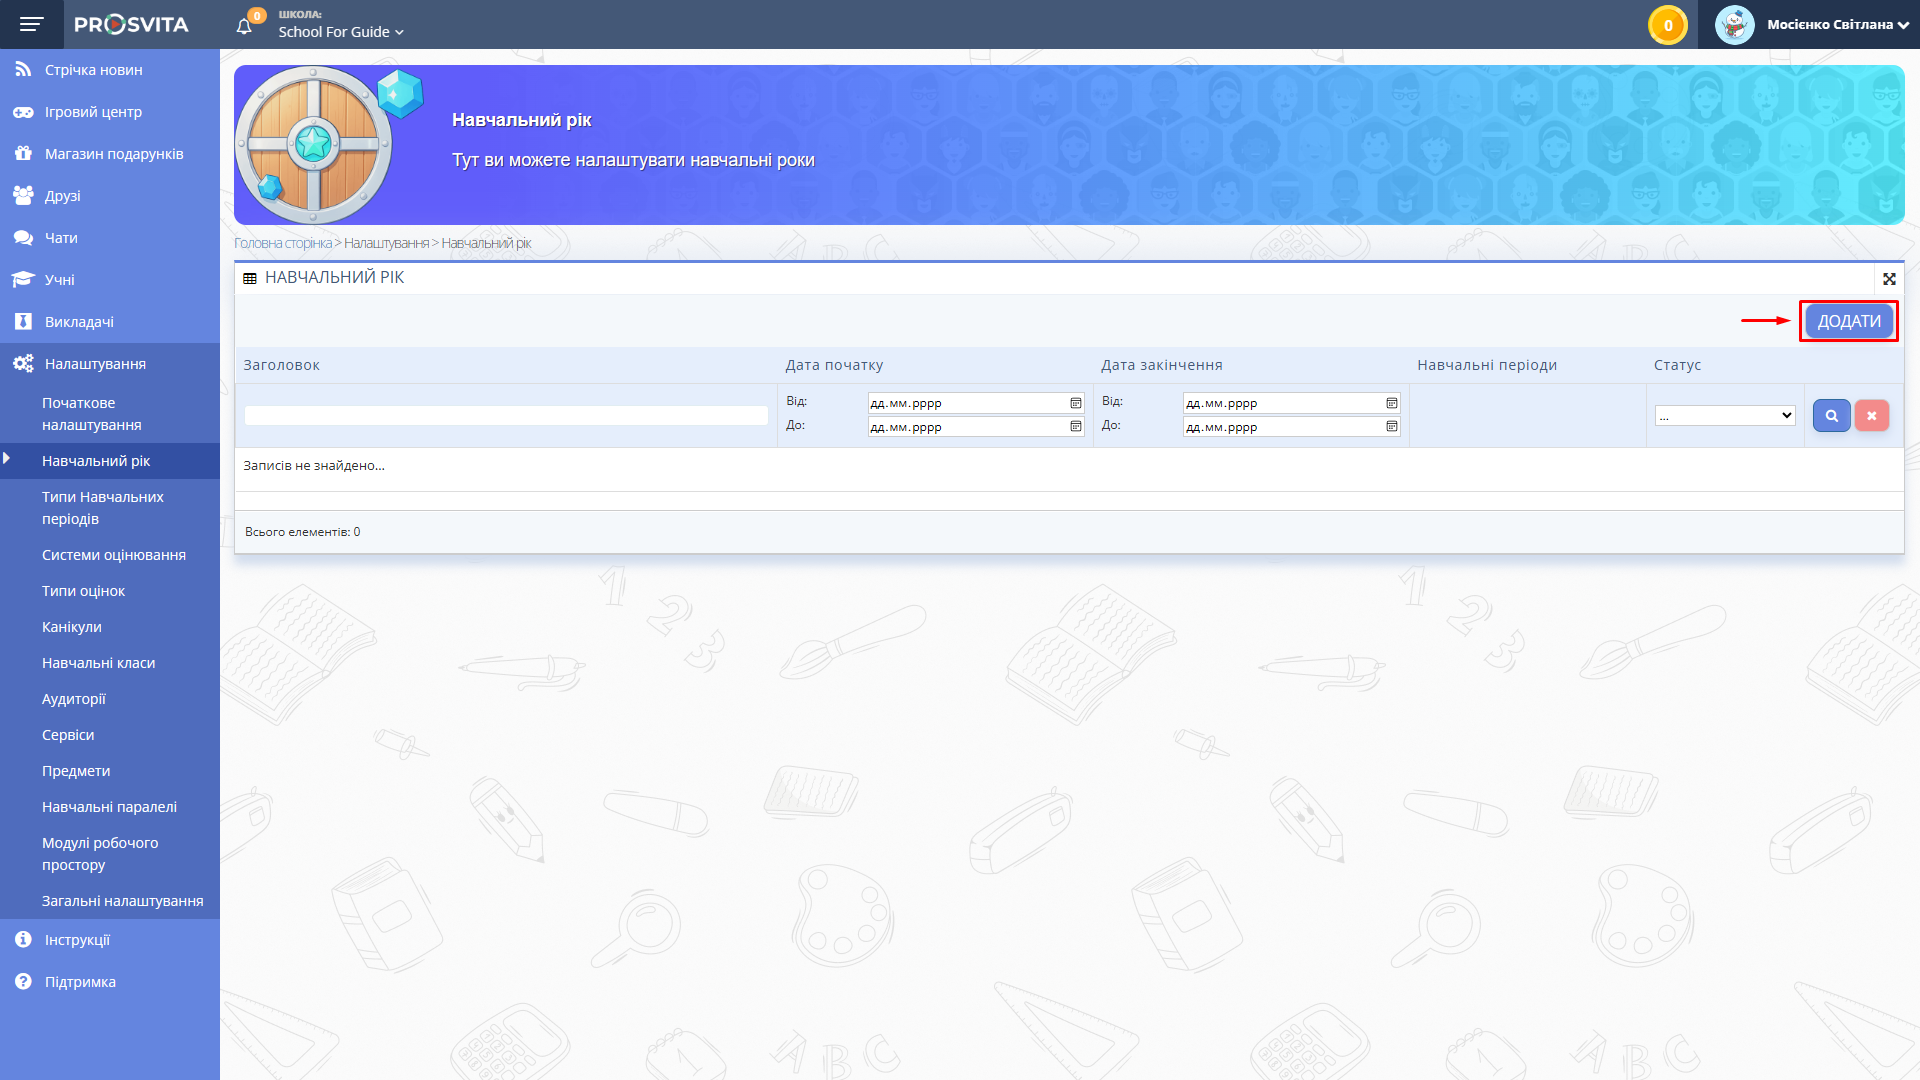Screen dimensions: 1920x1080
Task: Click the snowman user avatar
Action: coord(1734,25)
